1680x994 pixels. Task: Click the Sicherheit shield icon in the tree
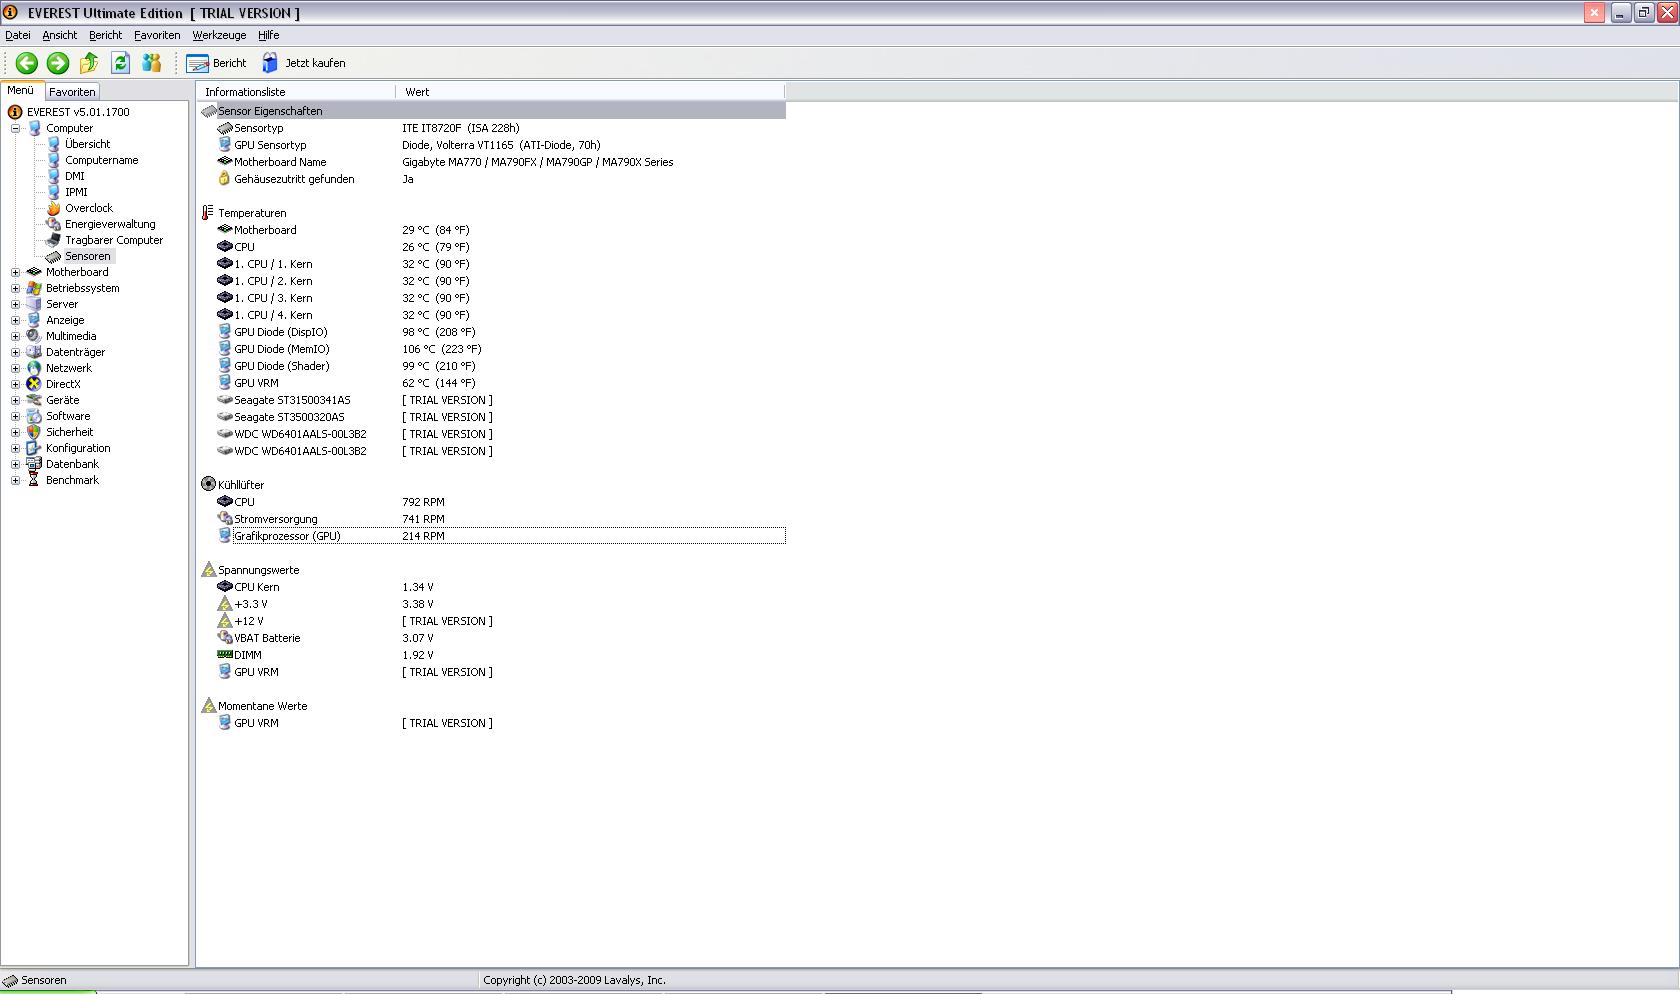[34, 432]
